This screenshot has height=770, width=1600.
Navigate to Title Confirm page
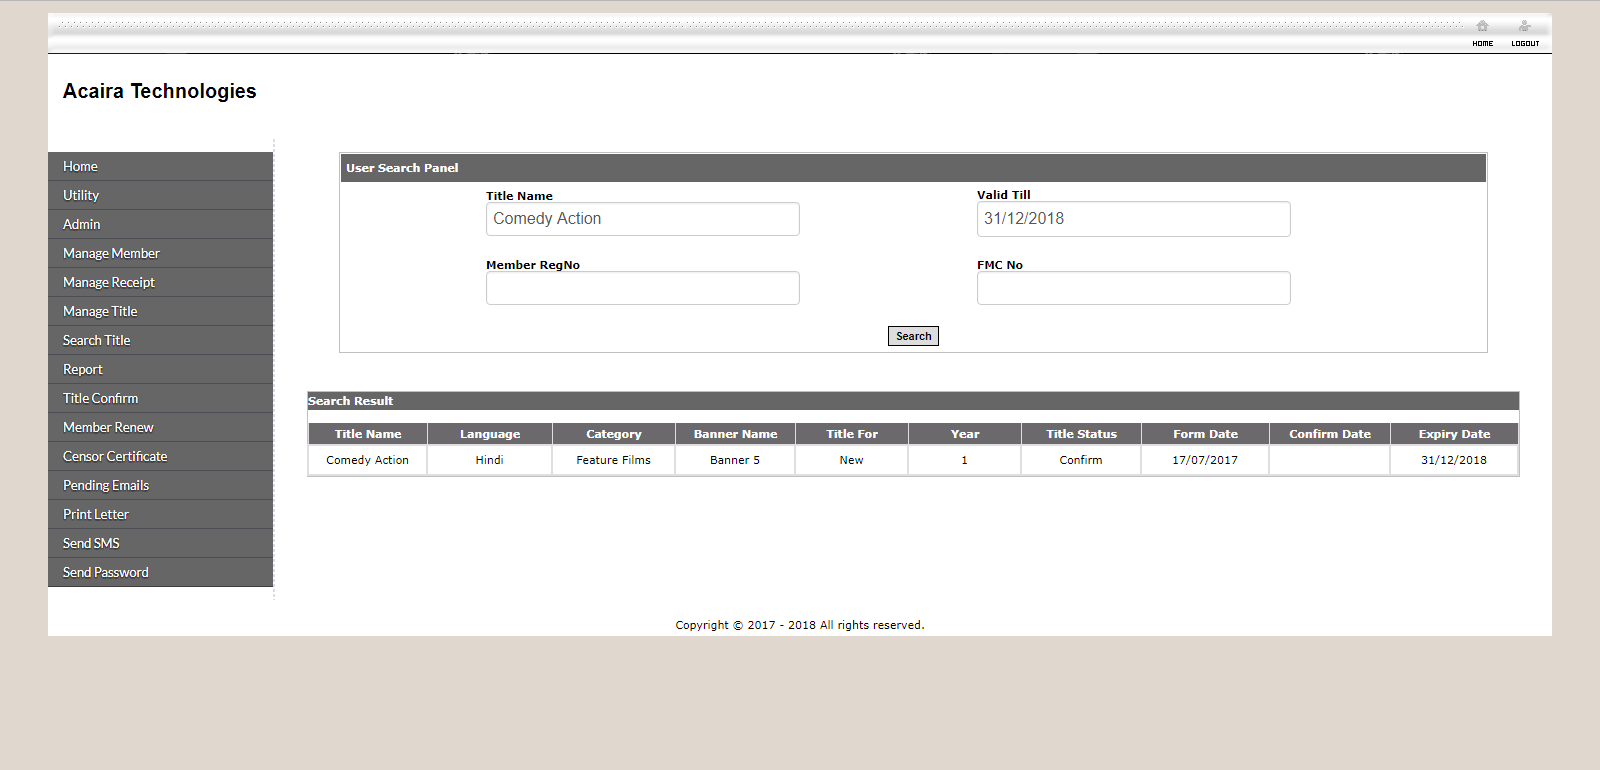[101, 399]
